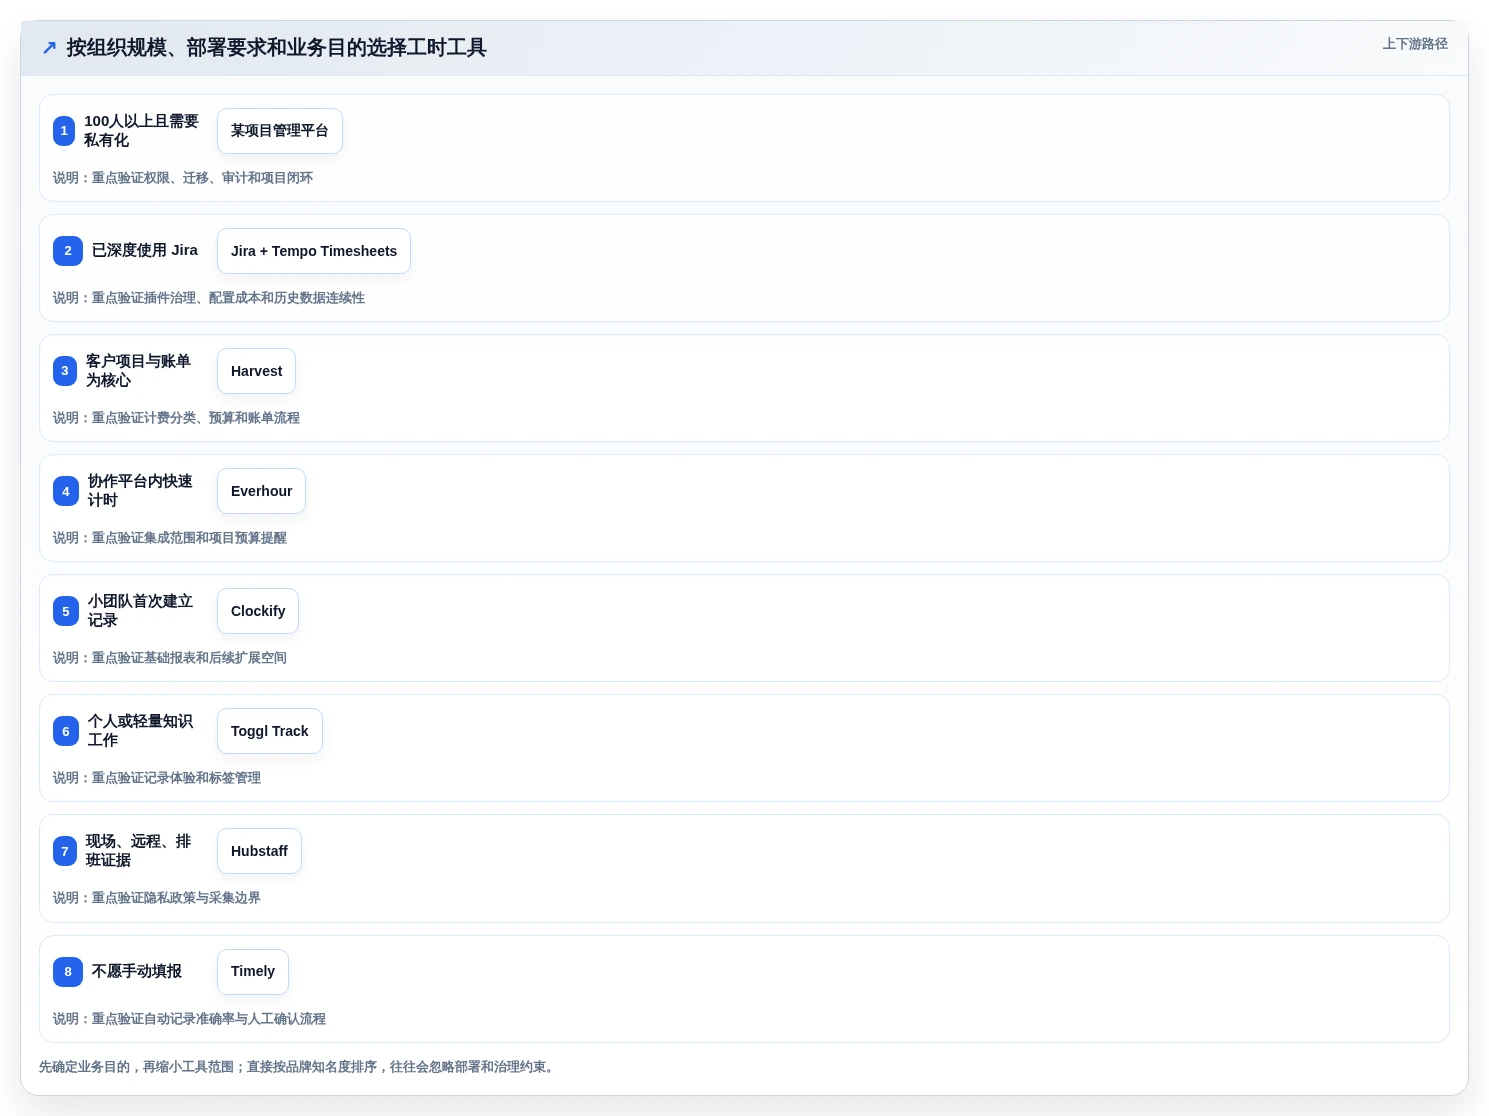Click the footer sentence 先确定业务目的，再缩小工具范围
The width and height of the screenshot is (1489, 1116).
136,1067
